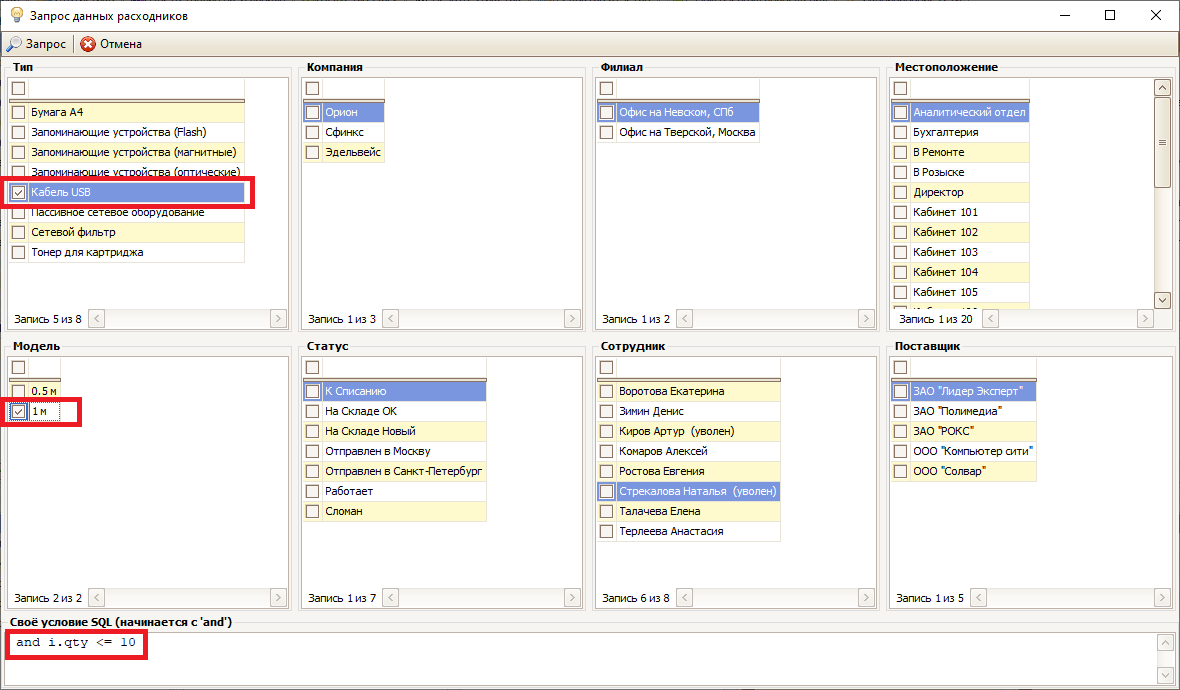The image size is (1180, 690).
Task: Check the Сломан status checkbox
Action: pyautogui.click(x=312, y=512)
